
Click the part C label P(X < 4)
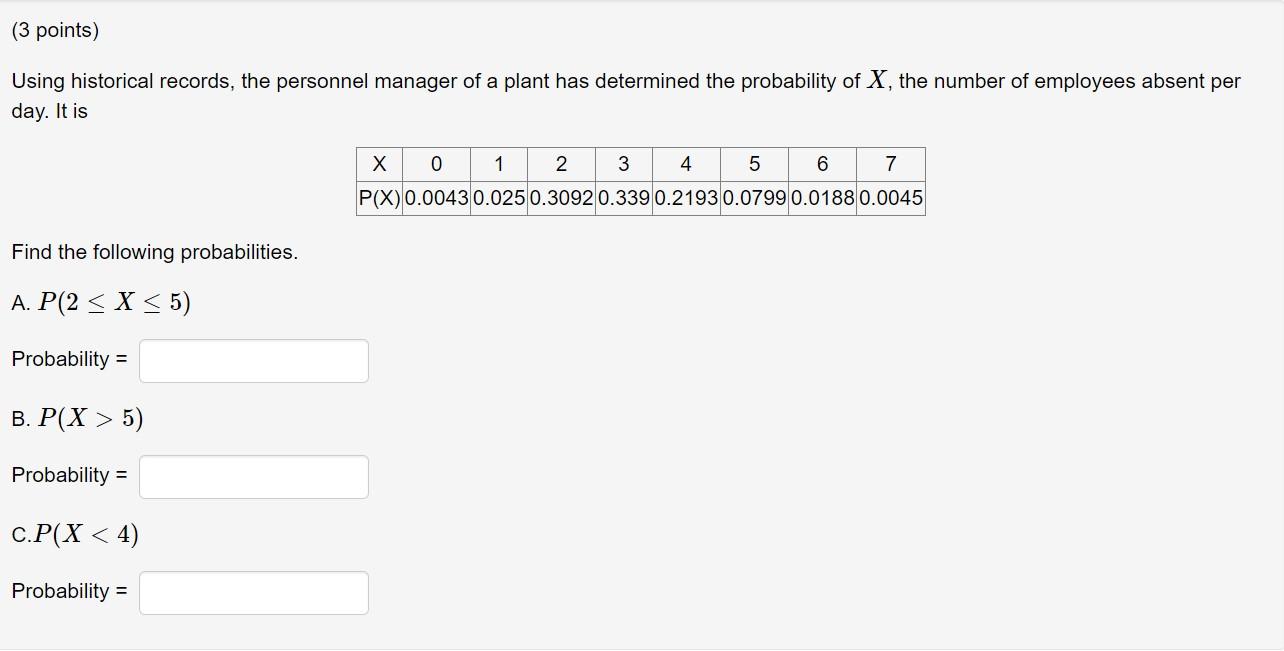click(73, 535)
